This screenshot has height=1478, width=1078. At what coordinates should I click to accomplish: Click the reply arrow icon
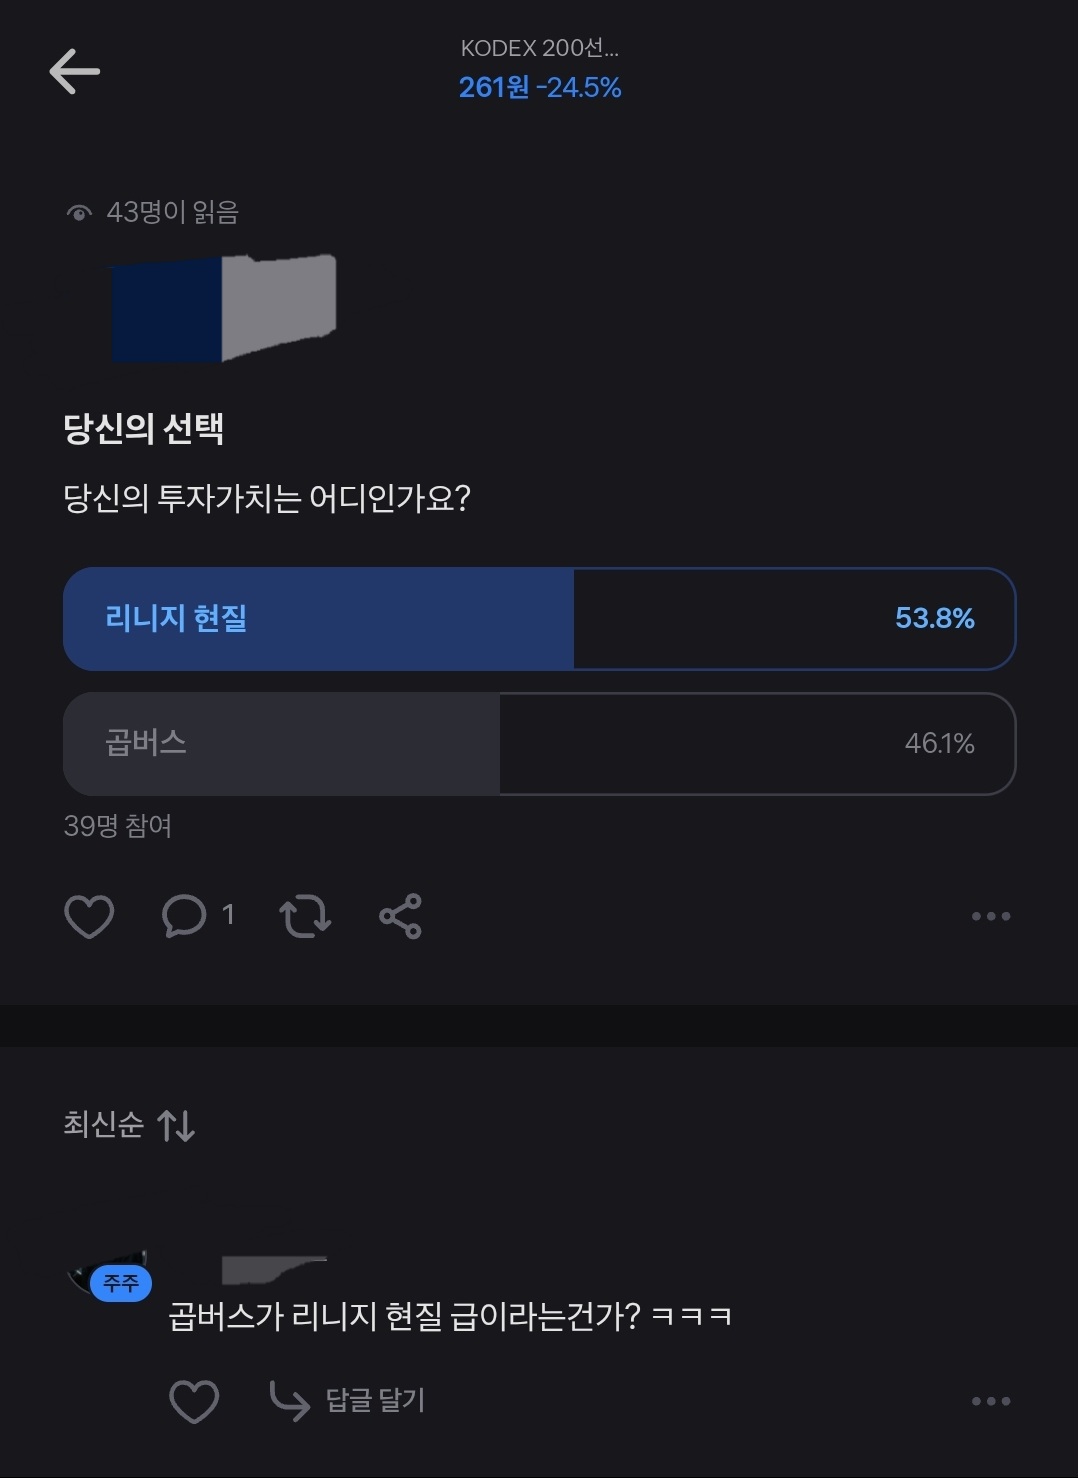(x=289, y=1401)
